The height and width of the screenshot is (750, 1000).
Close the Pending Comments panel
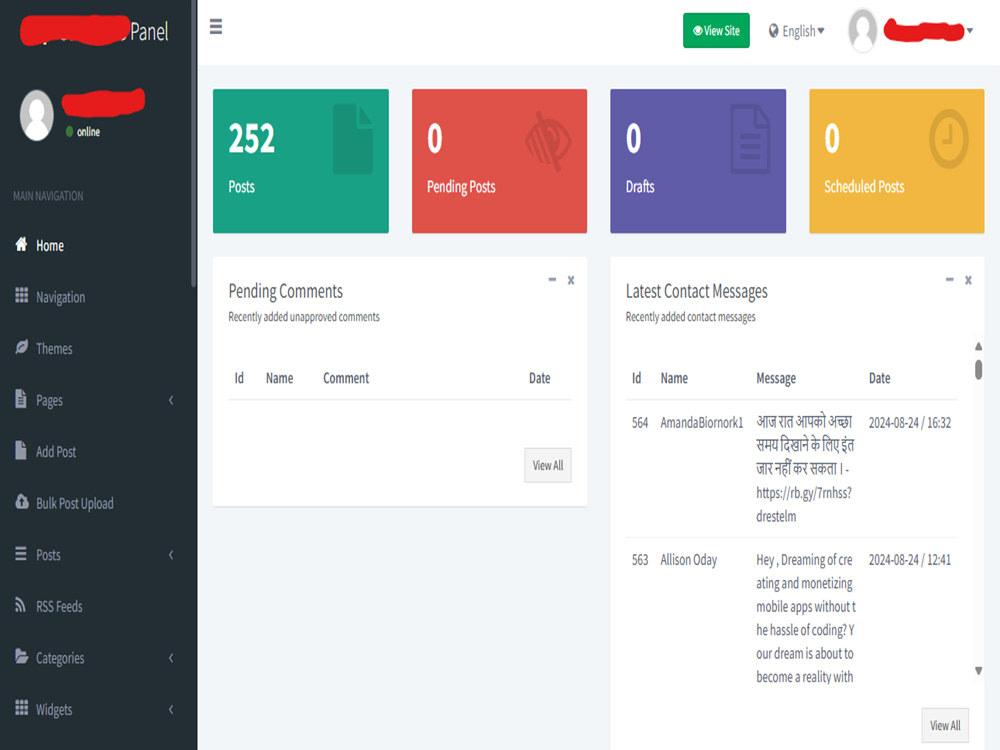tap(571, 280)
